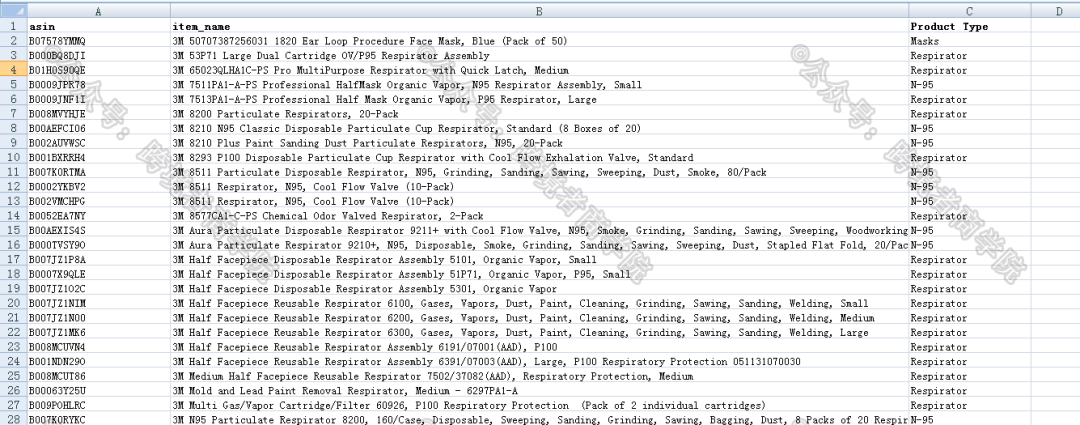Select column A header
This screenshot has height=425, width=1080.
[99, 10]
